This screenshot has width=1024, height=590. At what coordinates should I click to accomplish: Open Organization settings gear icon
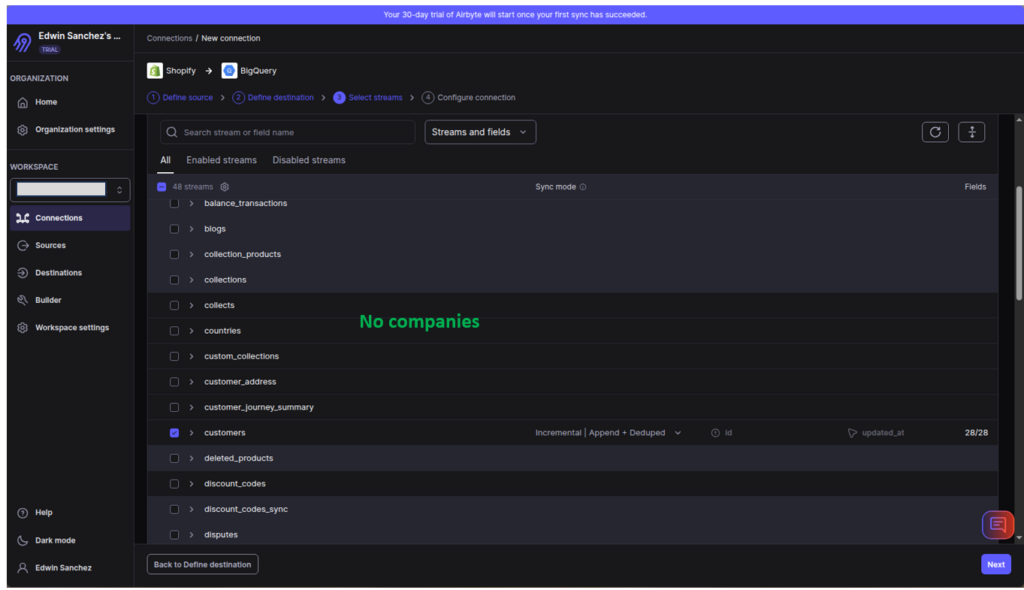tap(23, 129)
